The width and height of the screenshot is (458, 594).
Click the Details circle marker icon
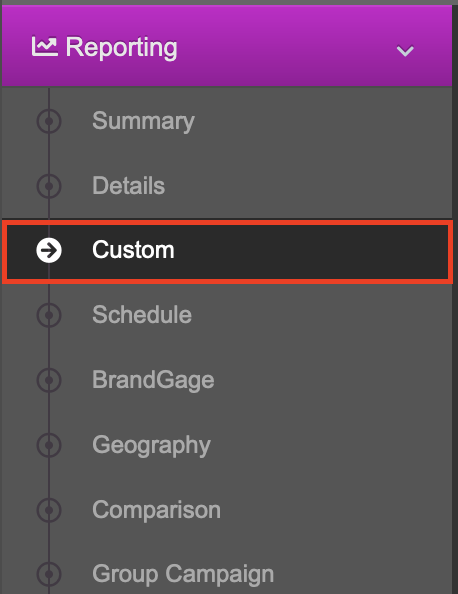[49, 186]
